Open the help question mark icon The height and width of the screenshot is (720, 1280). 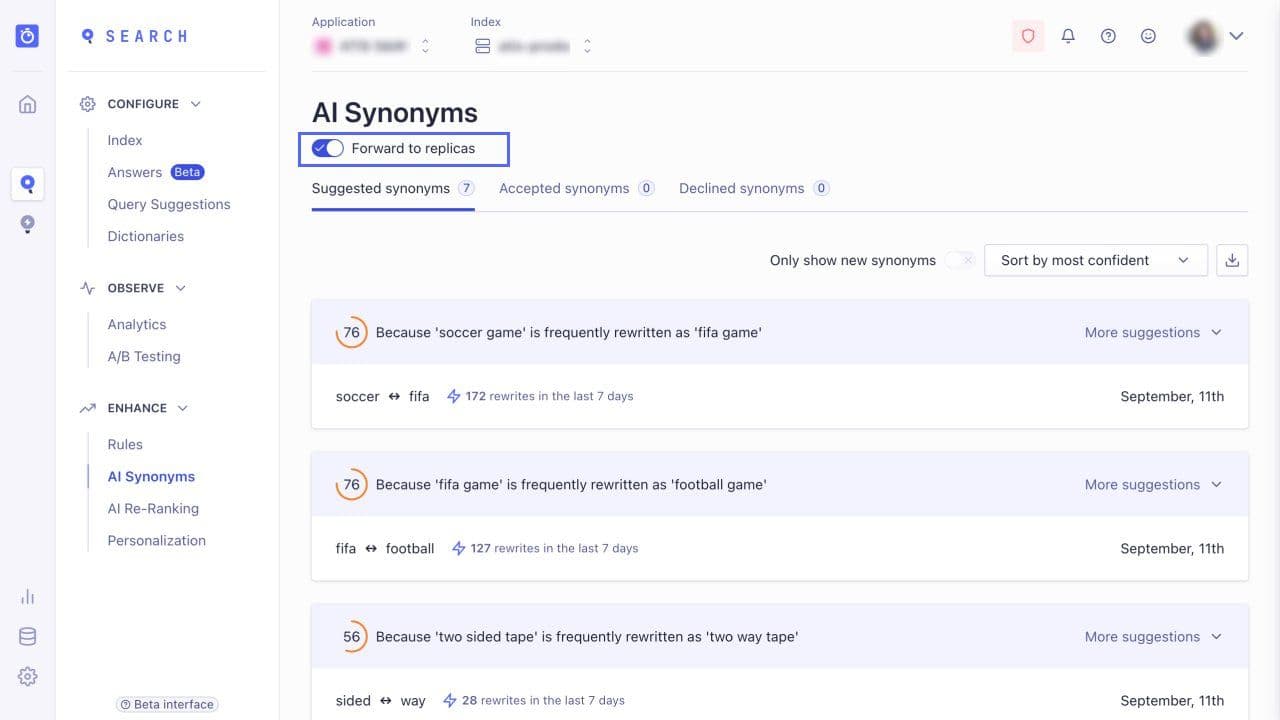pos(1108,36)
